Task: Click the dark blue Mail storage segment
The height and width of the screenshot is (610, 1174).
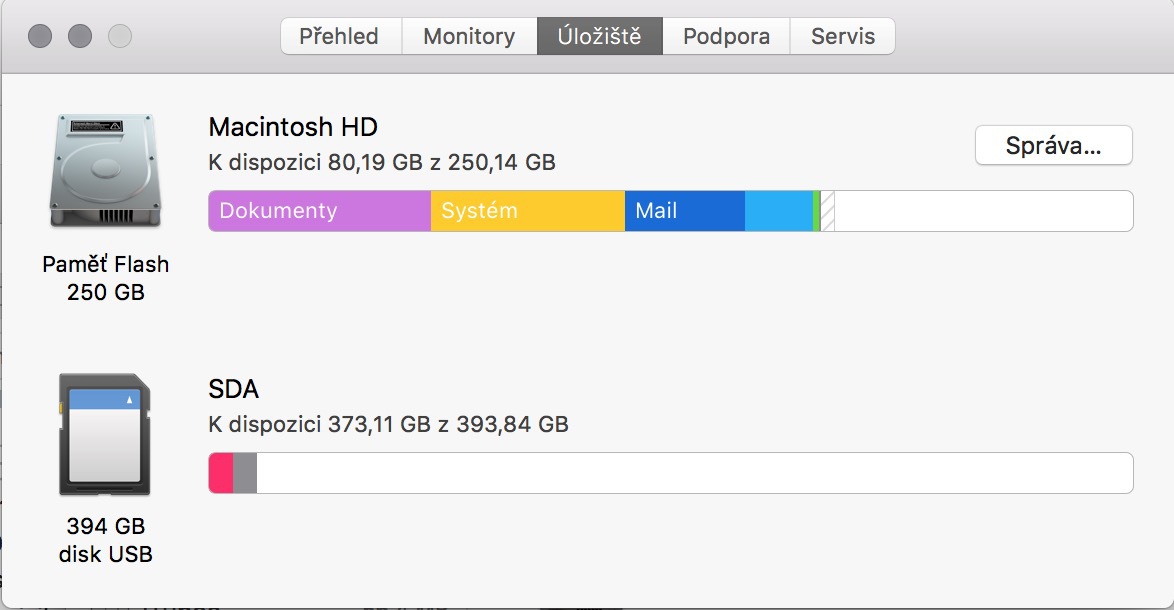Action: click(x=685, y=211)
